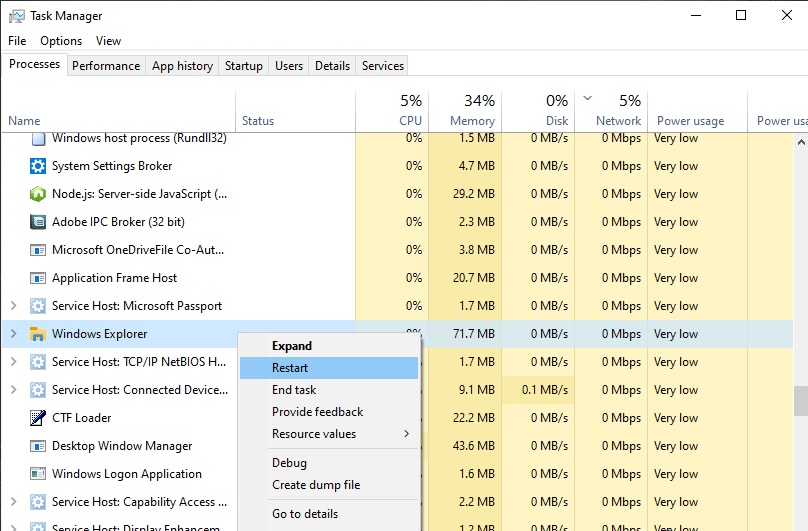The image size is (808, 531).
Task: Switch to the Startup tab
Action: [x=243, y=66]
